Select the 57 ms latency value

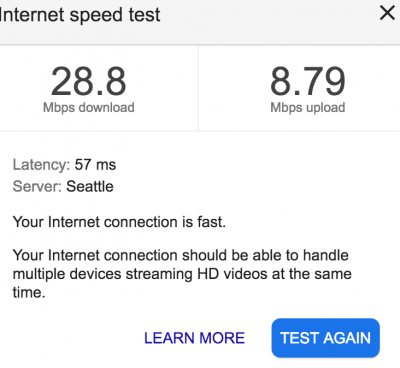coord(95,165)
